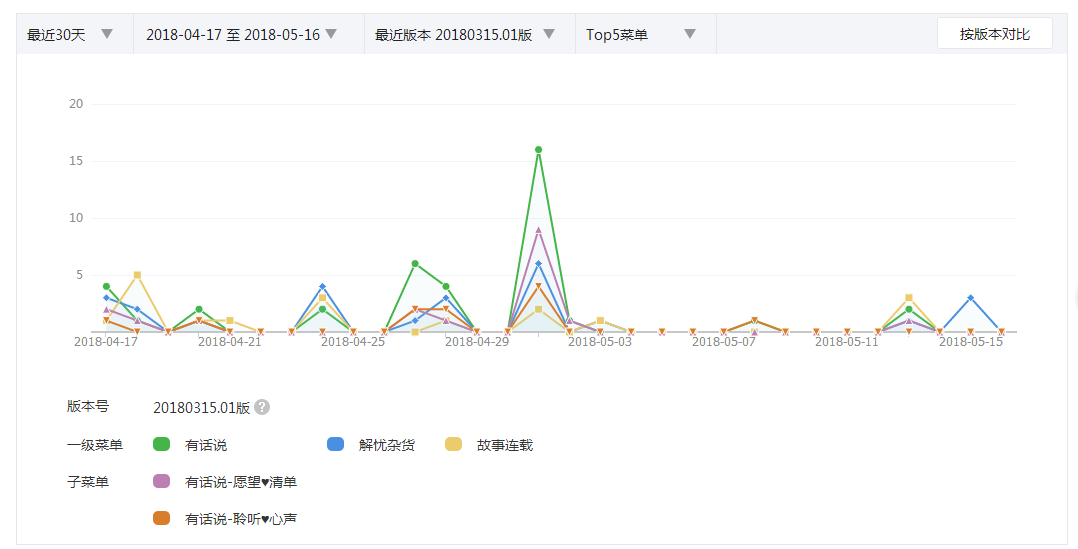Open the 2018-04-17 至 2018-05-16 date picker
Viewport: 1078px width, 549px height.
(241, 34)
